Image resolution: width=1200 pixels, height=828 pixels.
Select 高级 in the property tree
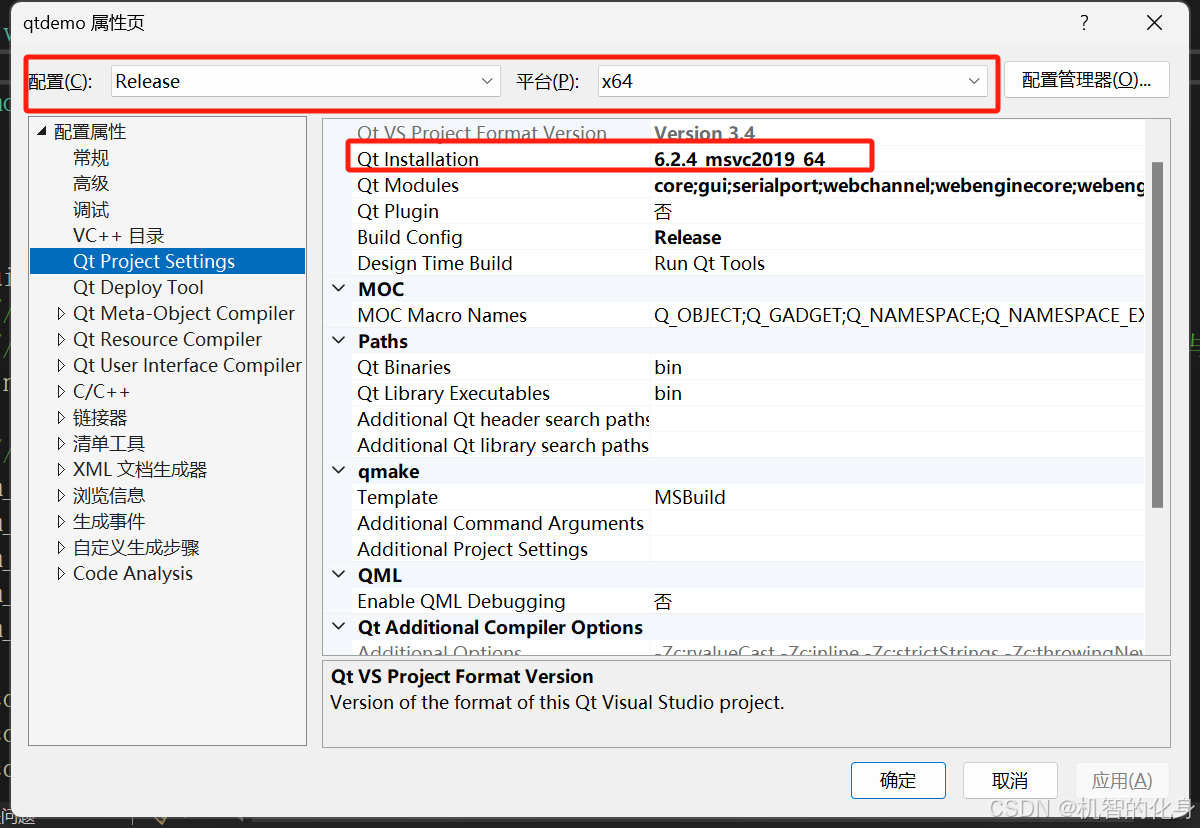[x=91, y=184]
